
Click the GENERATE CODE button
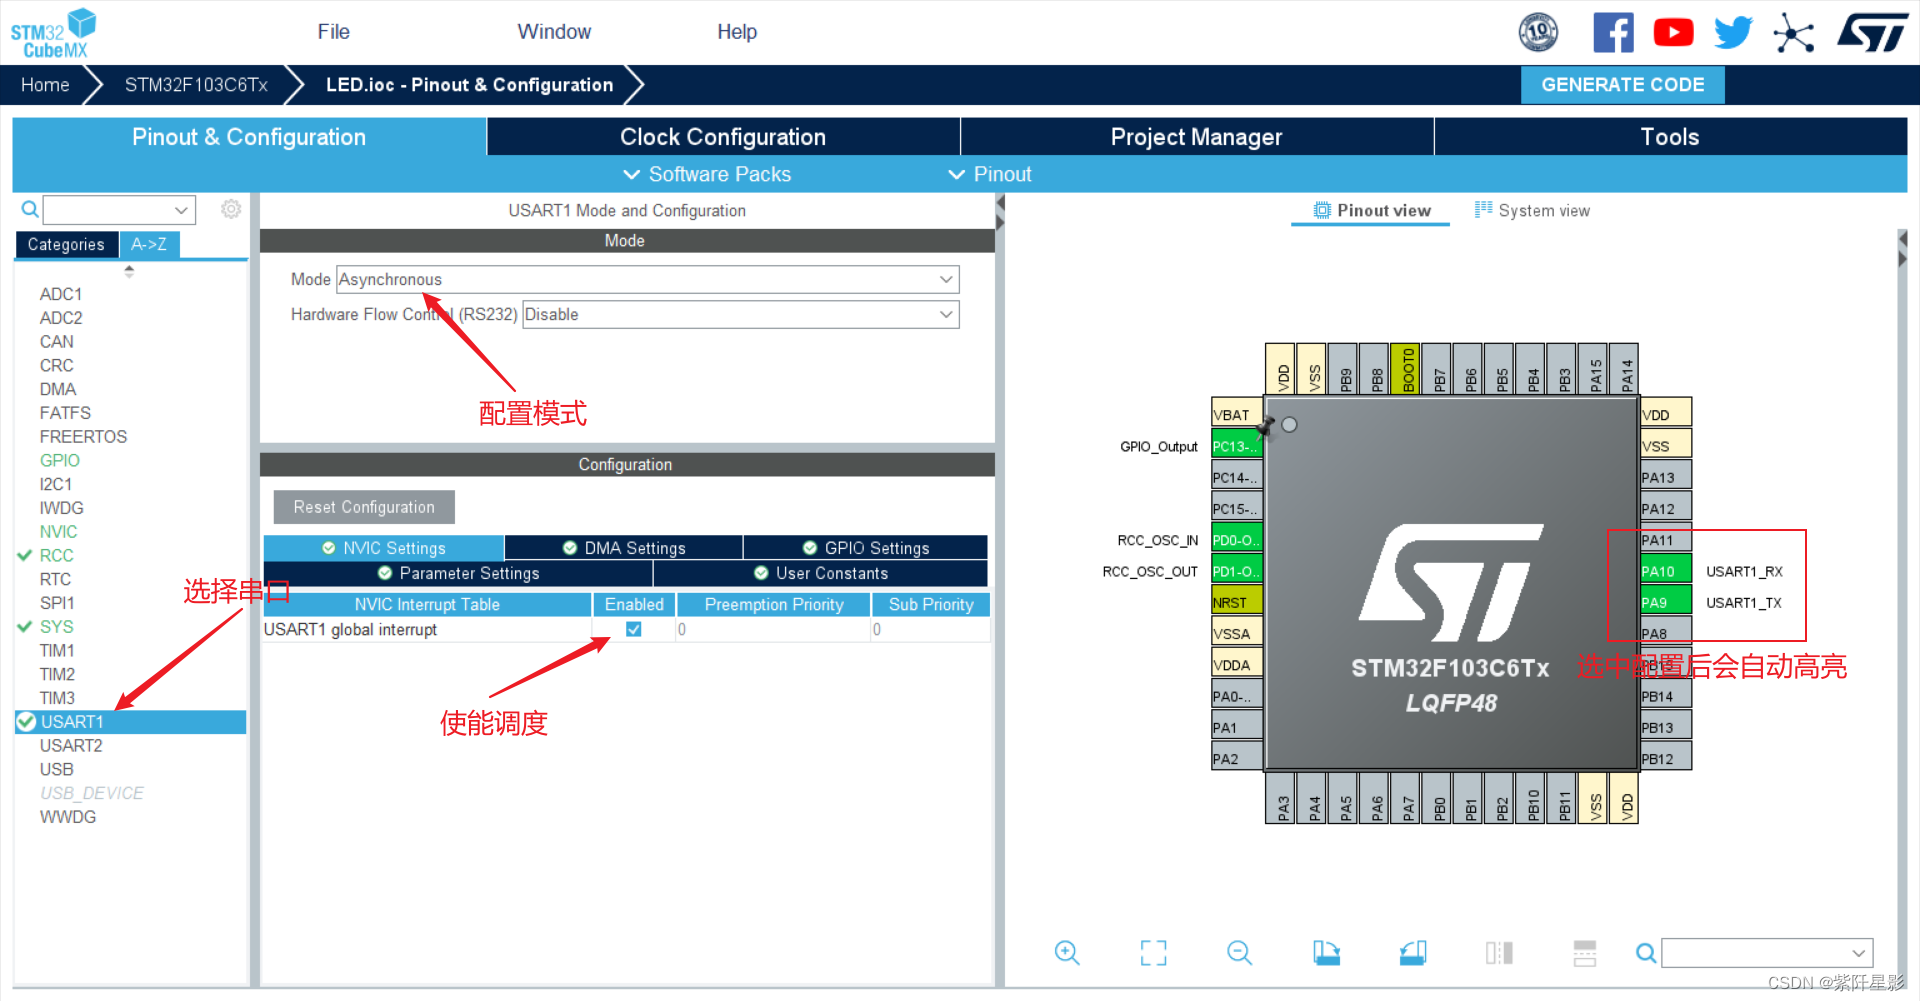tap(1623, 85)
